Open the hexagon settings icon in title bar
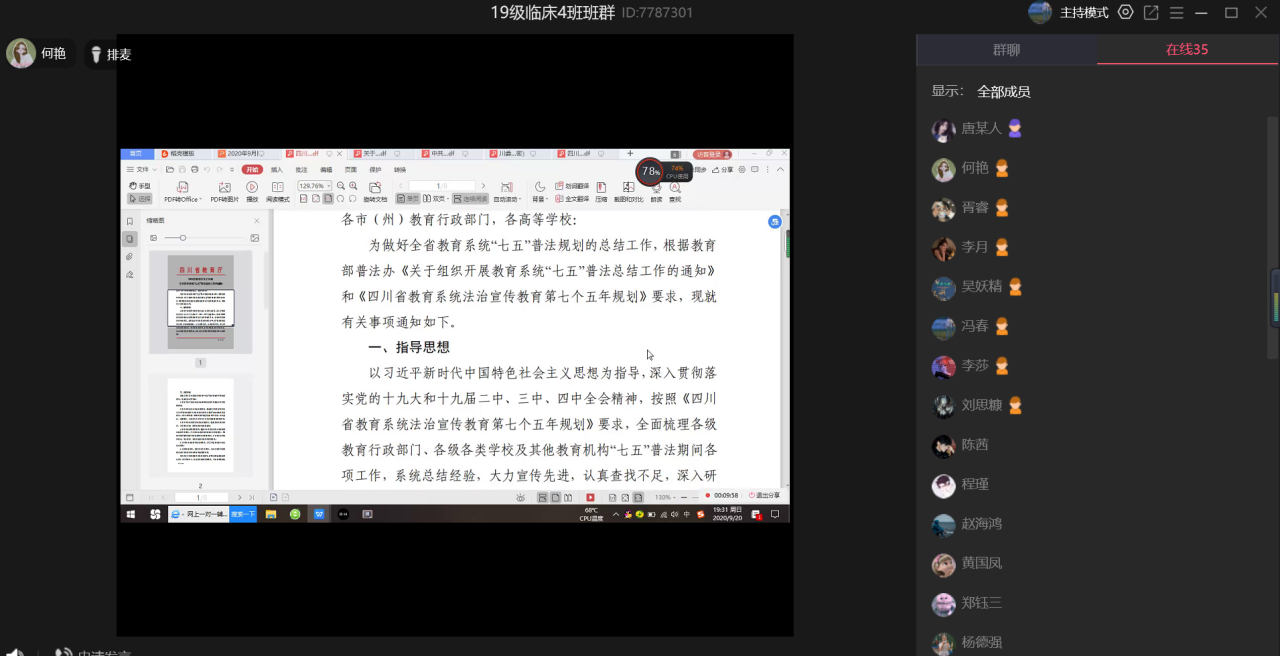 click(1126, 12)
